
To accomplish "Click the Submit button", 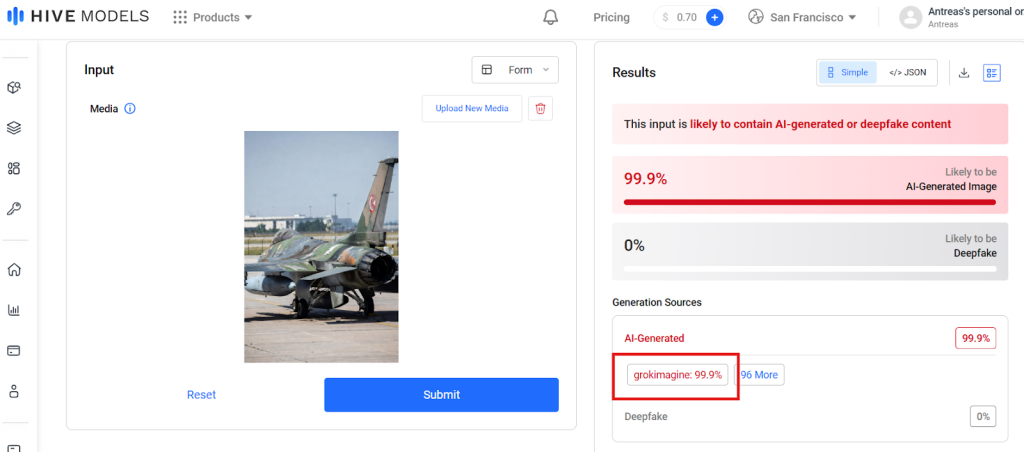I will pos(441,394).
